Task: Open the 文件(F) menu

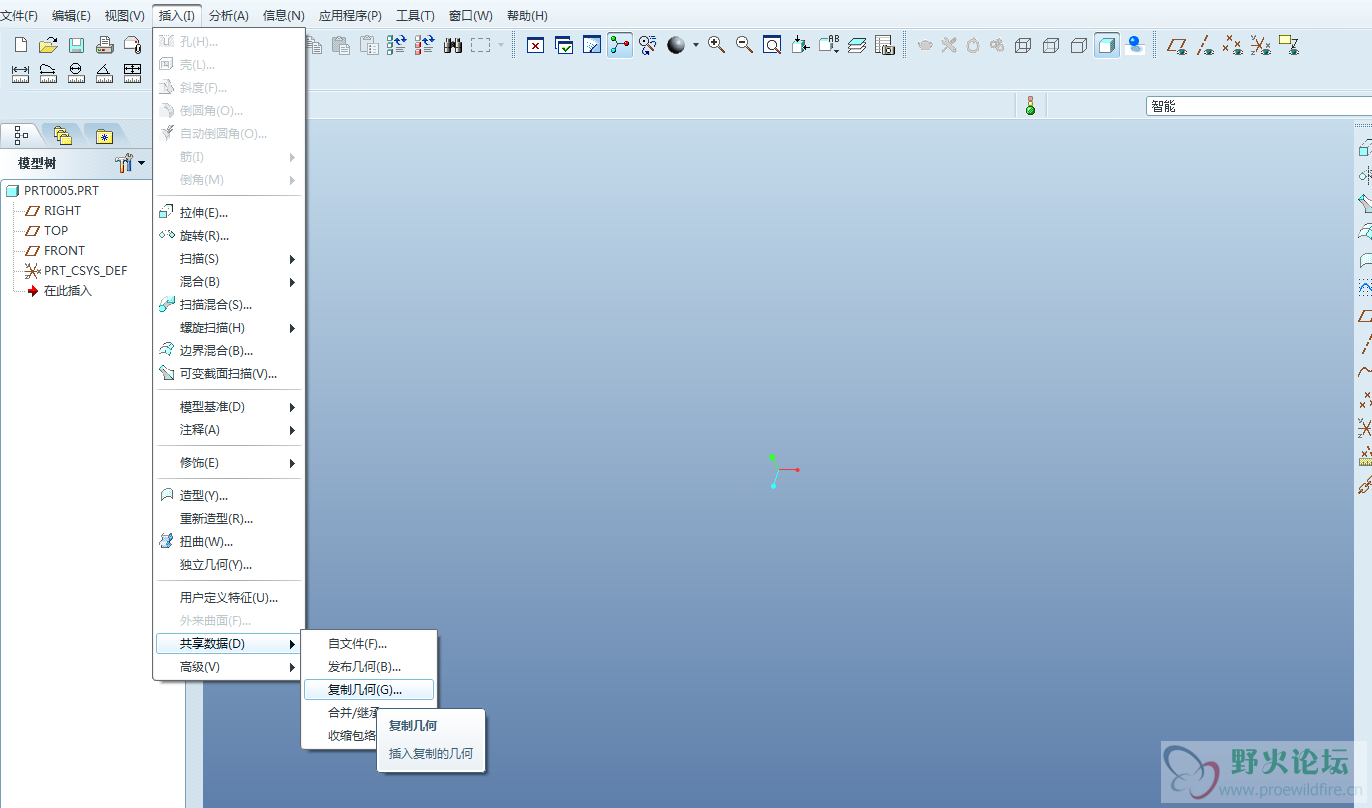Action: 19,15
